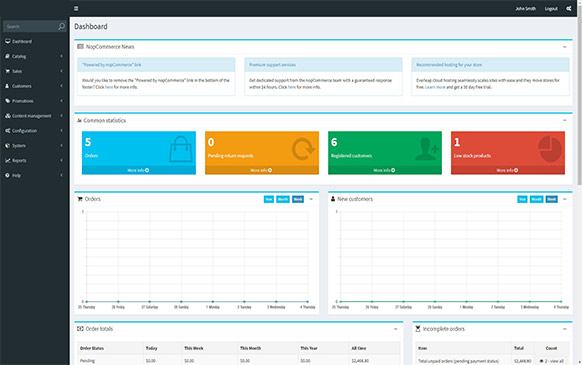The height and width of the screenshot is (365, 582).
Task: Switch Orders chart to Month view
Action: [x=283, y=199]
